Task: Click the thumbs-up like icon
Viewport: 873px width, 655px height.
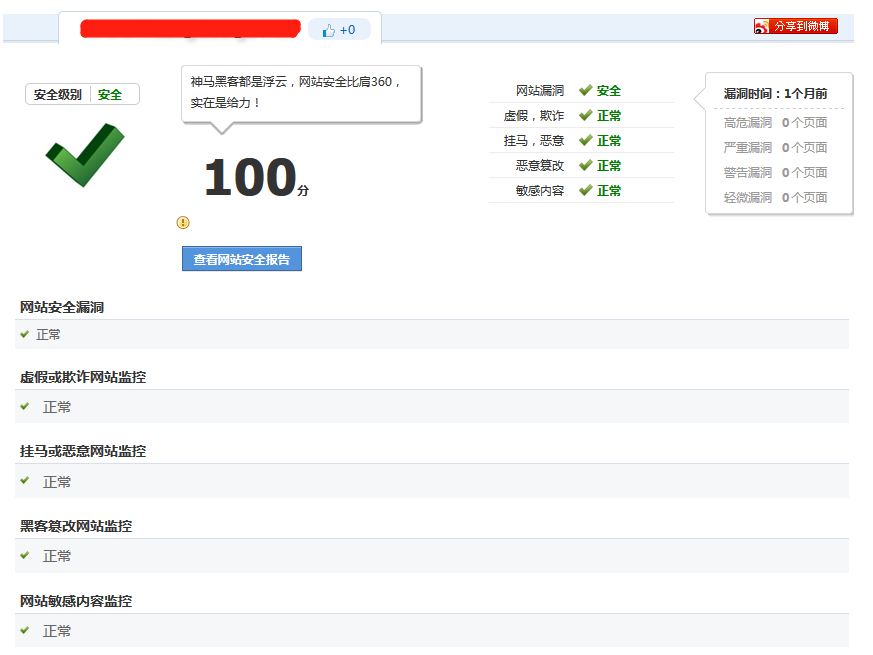Action: pyautogui.click(x=329, y=30)
